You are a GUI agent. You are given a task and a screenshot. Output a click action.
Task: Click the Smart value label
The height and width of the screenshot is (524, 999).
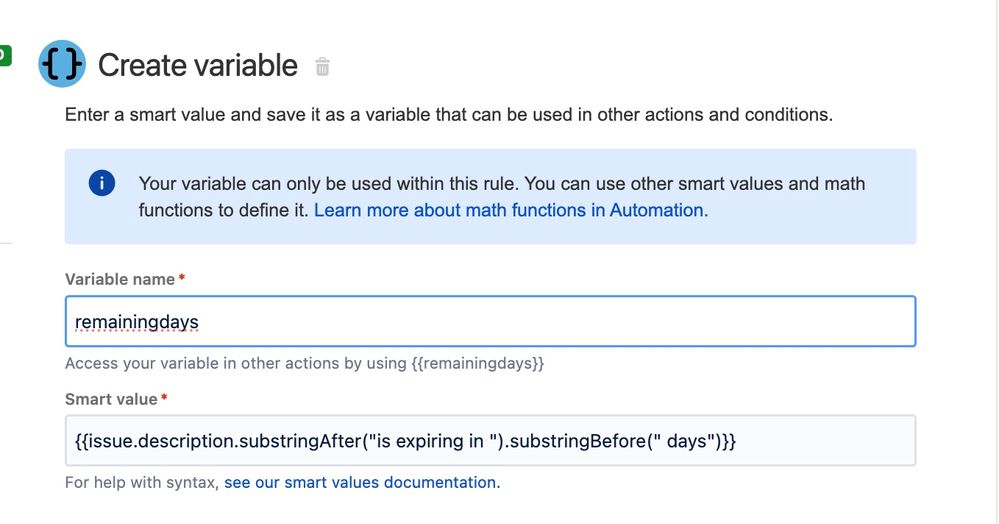tap(111, 399)
